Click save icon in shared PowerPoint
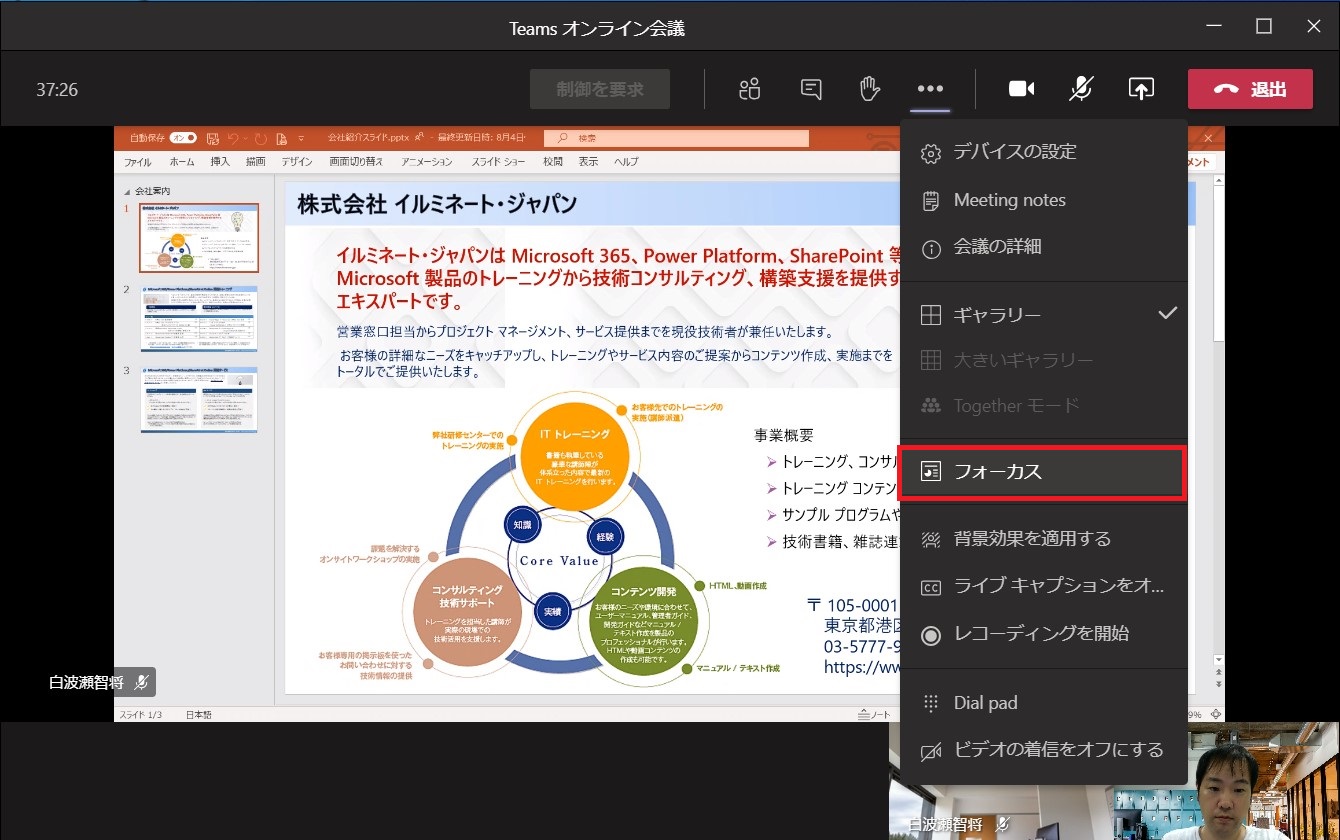1340x840 pixels. 212,138
